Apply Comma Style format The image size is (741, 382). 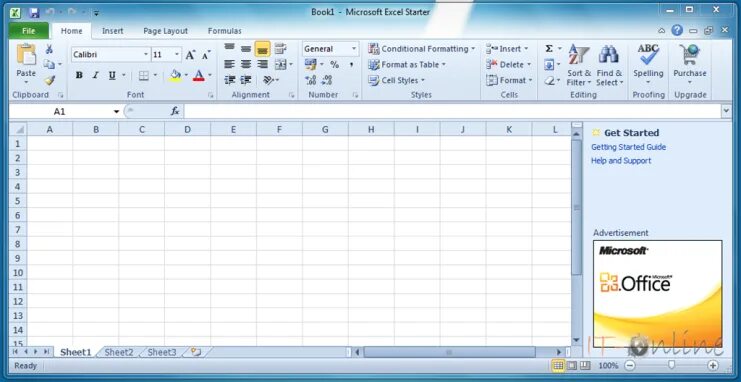coord(351,64)
